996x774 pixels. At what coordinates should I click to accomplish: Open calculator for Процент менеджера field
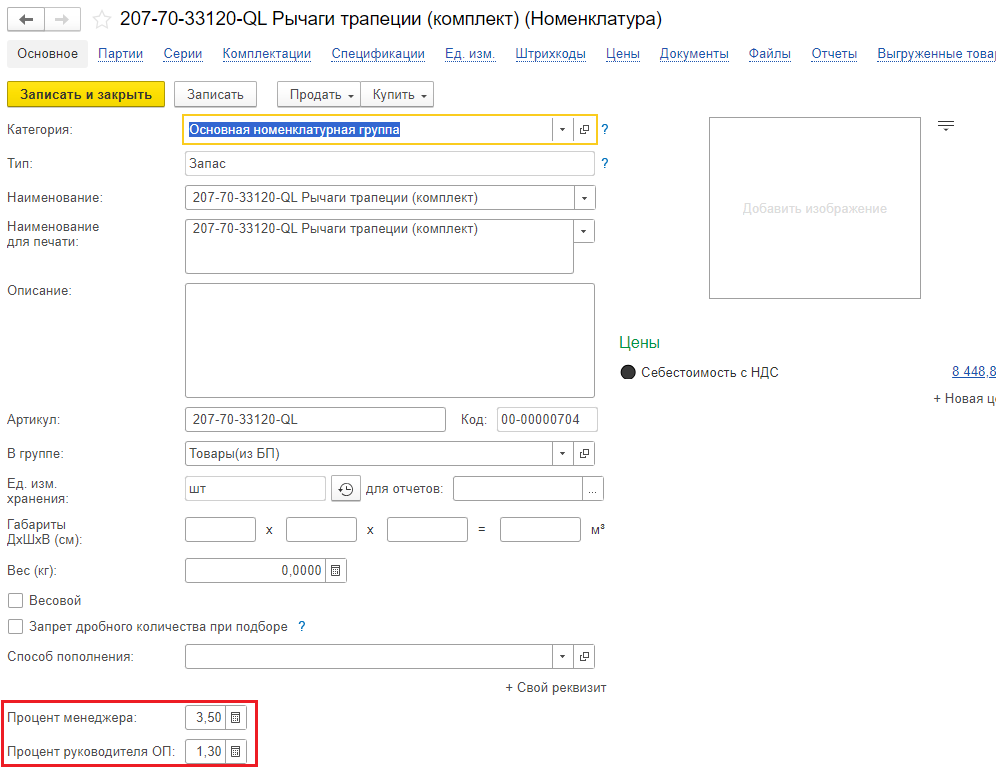[x=235, y=717]
